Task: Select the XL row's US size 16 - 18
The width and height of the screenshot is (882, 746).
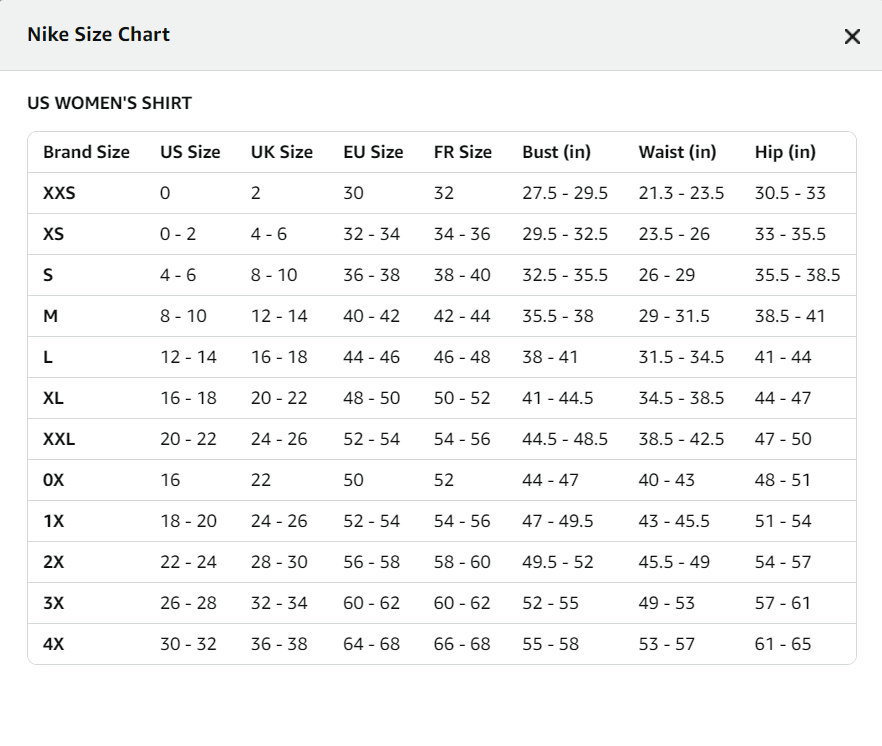Action: [x=188, y=398]
